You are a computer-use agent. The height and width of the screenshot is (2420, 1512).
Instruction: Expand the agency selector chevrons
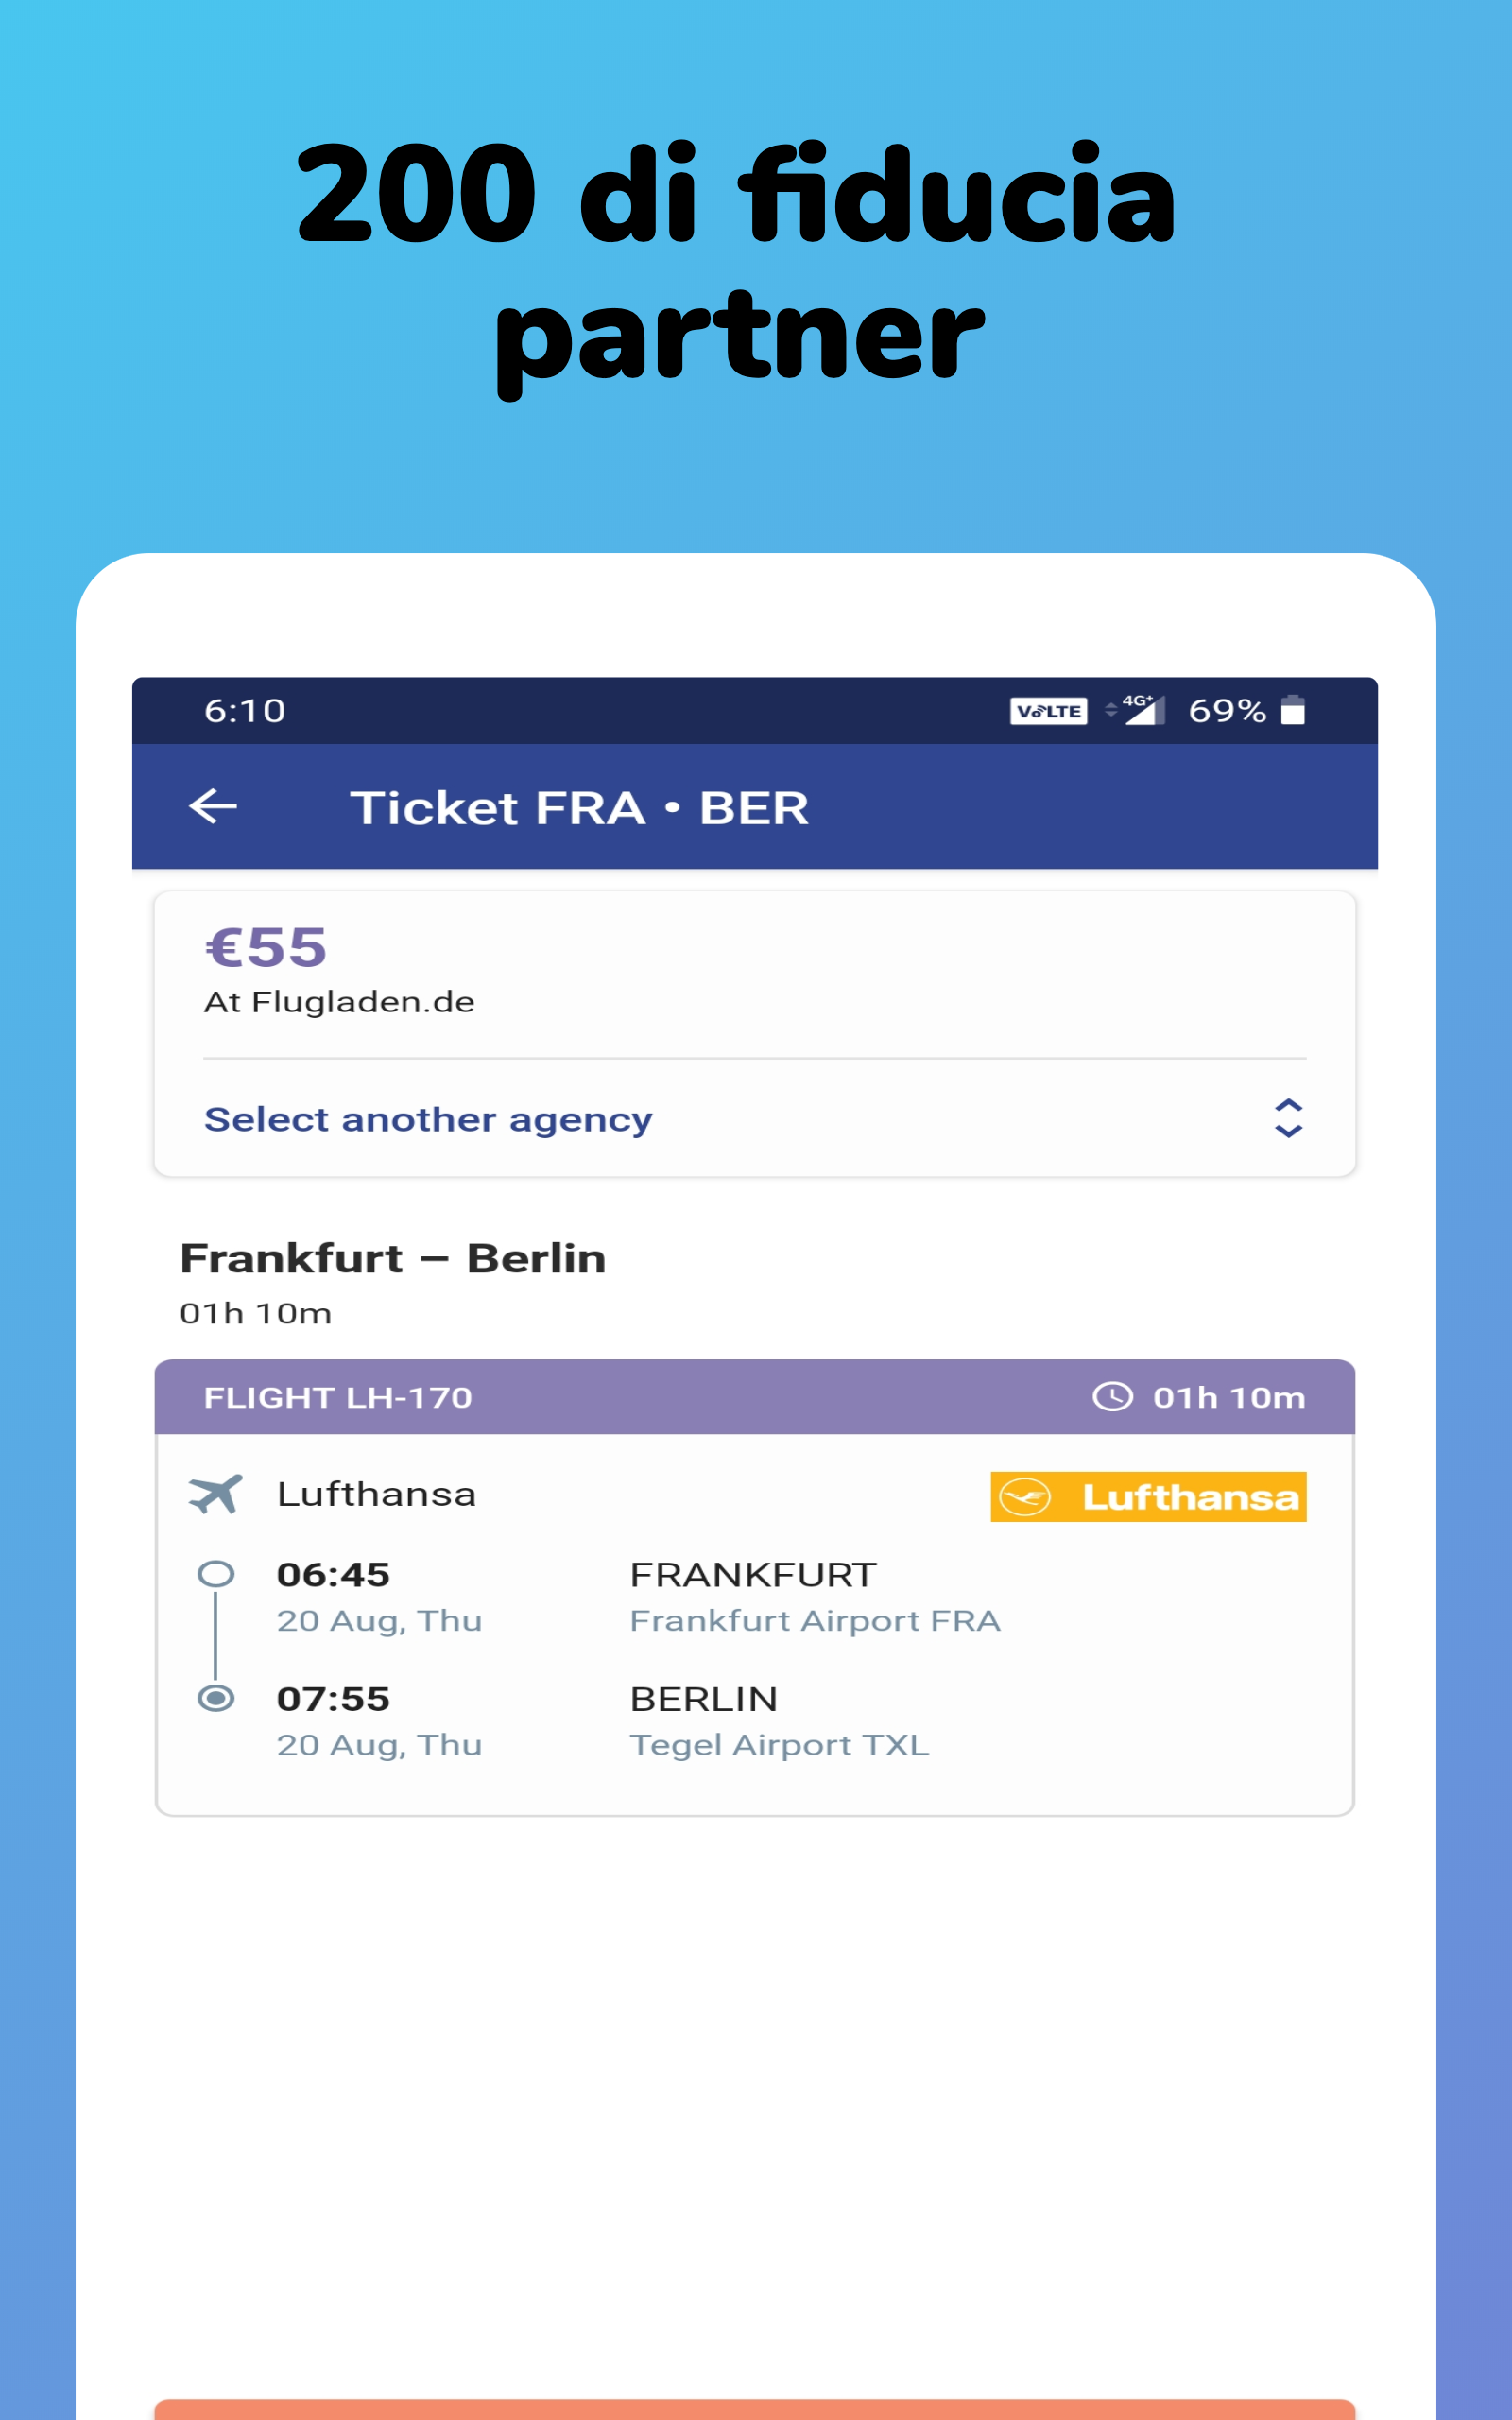click(1288, 1118)
